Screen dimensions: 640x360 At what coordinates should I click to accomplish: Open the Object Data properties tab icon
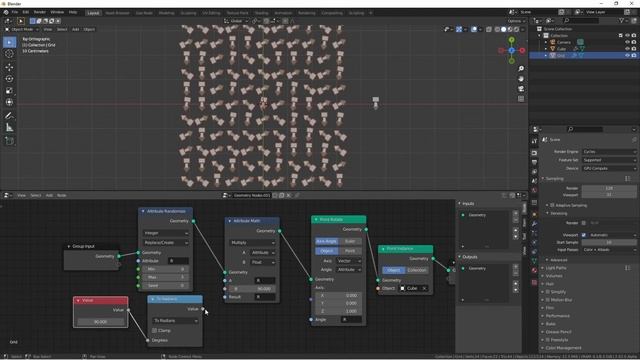(534, 261)
